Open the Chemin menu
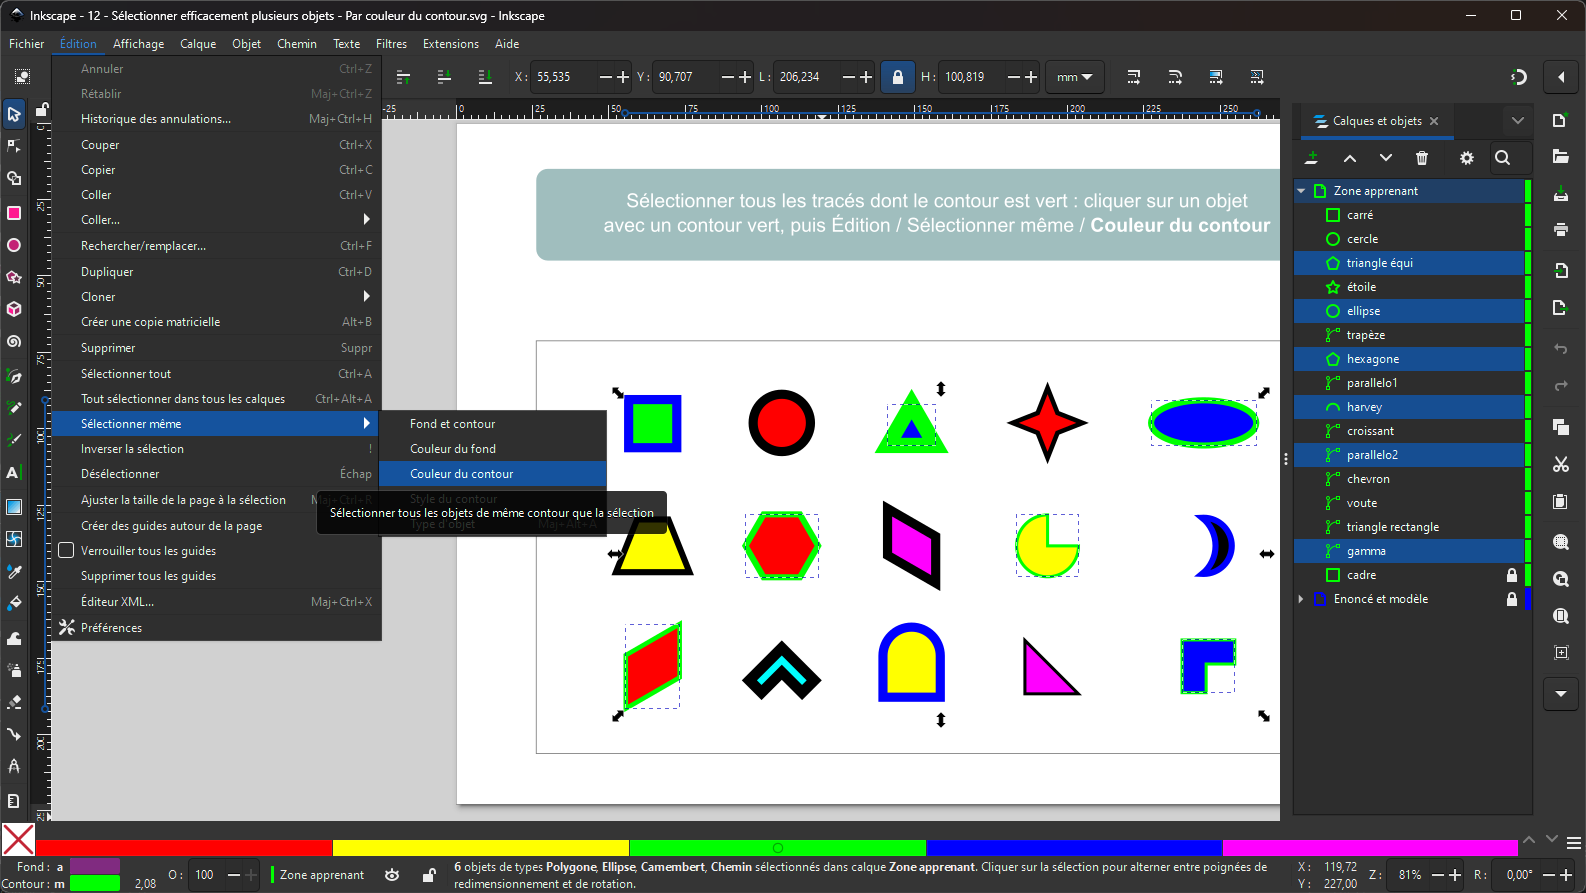 [x=297, y=44]
